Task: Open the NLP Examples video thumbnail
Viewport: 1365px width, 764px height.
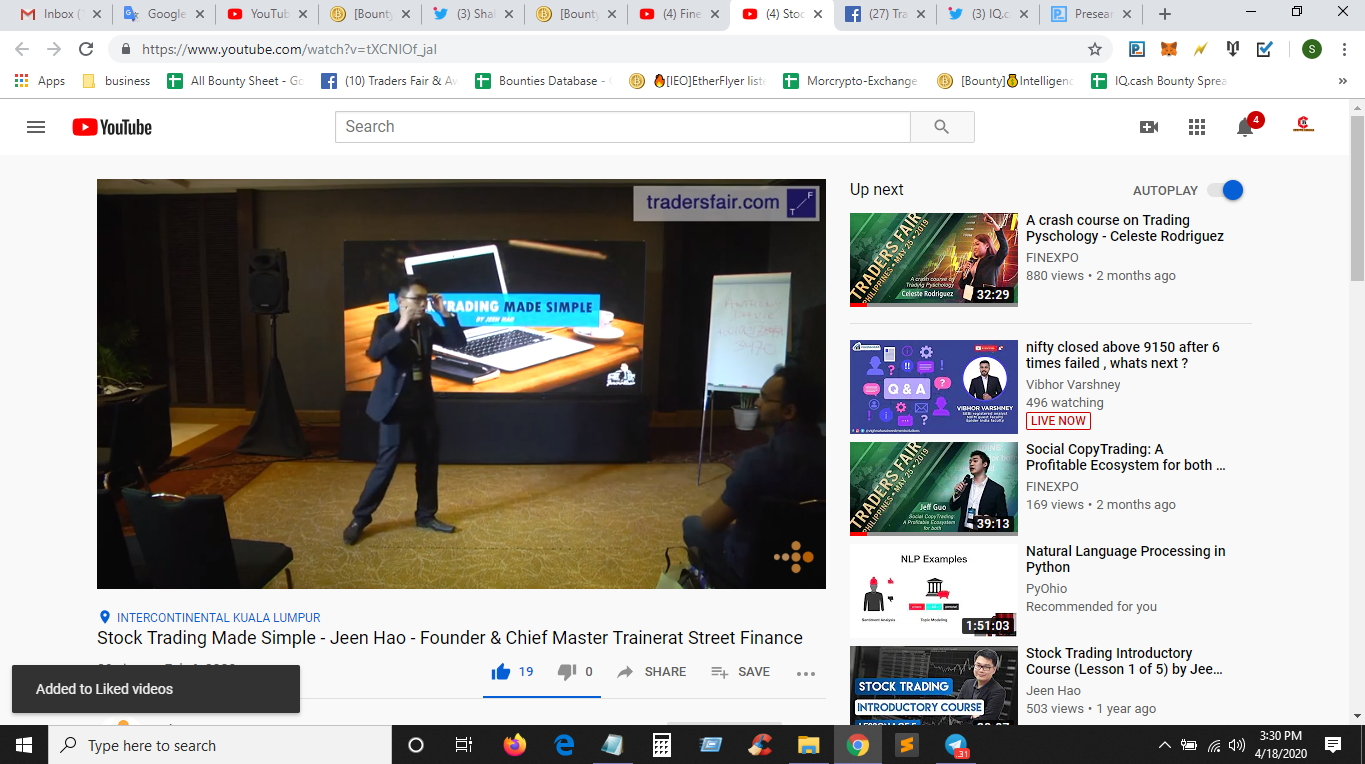Action: pyautogui.click(x=934, y=591)
